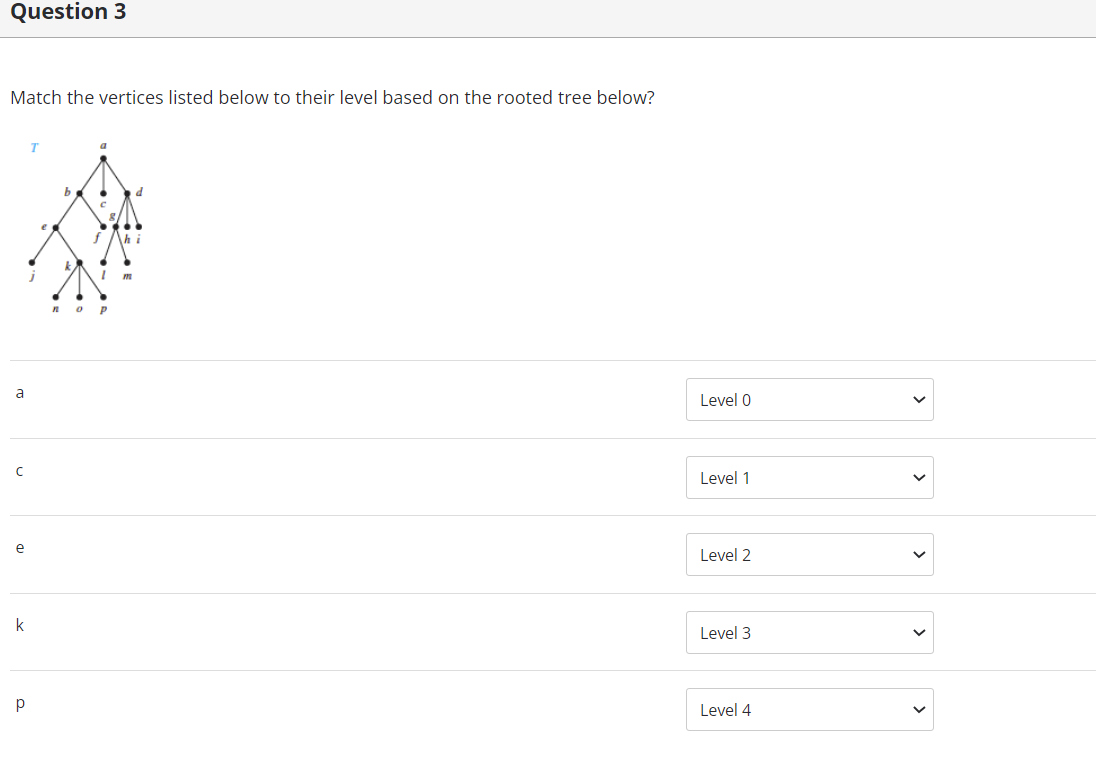Viewport: 1096px width, 764px height.
Task: Select the row label "c" in the list
Action: tap(19, 471)
